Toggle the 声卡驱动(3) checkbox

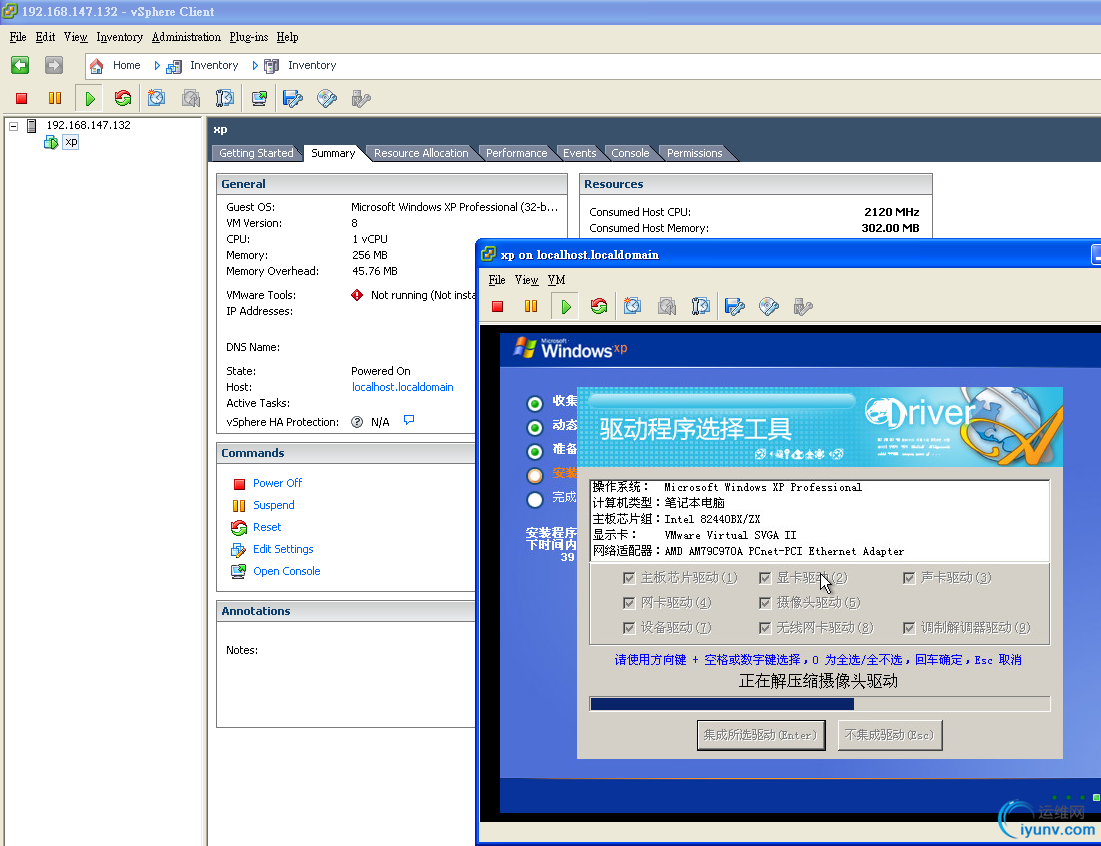(x=909, y=578)
